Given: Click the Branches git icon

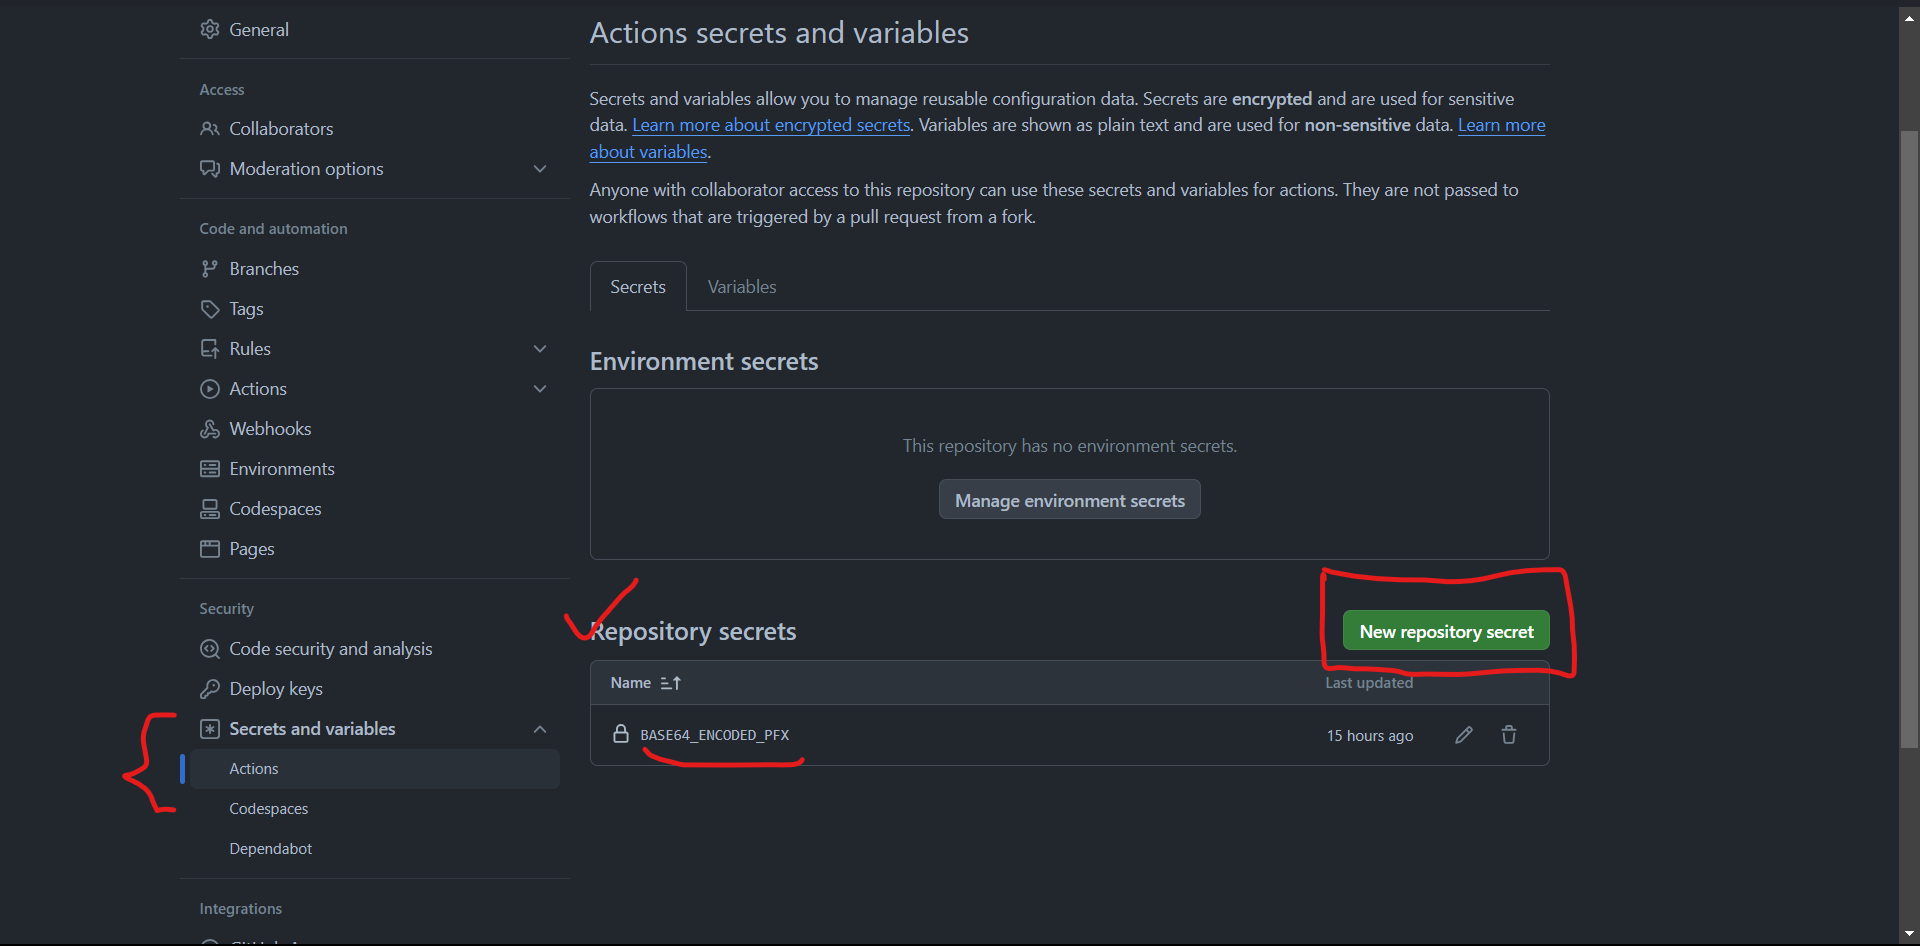Looking at the screenshot, I should (210, 269).
